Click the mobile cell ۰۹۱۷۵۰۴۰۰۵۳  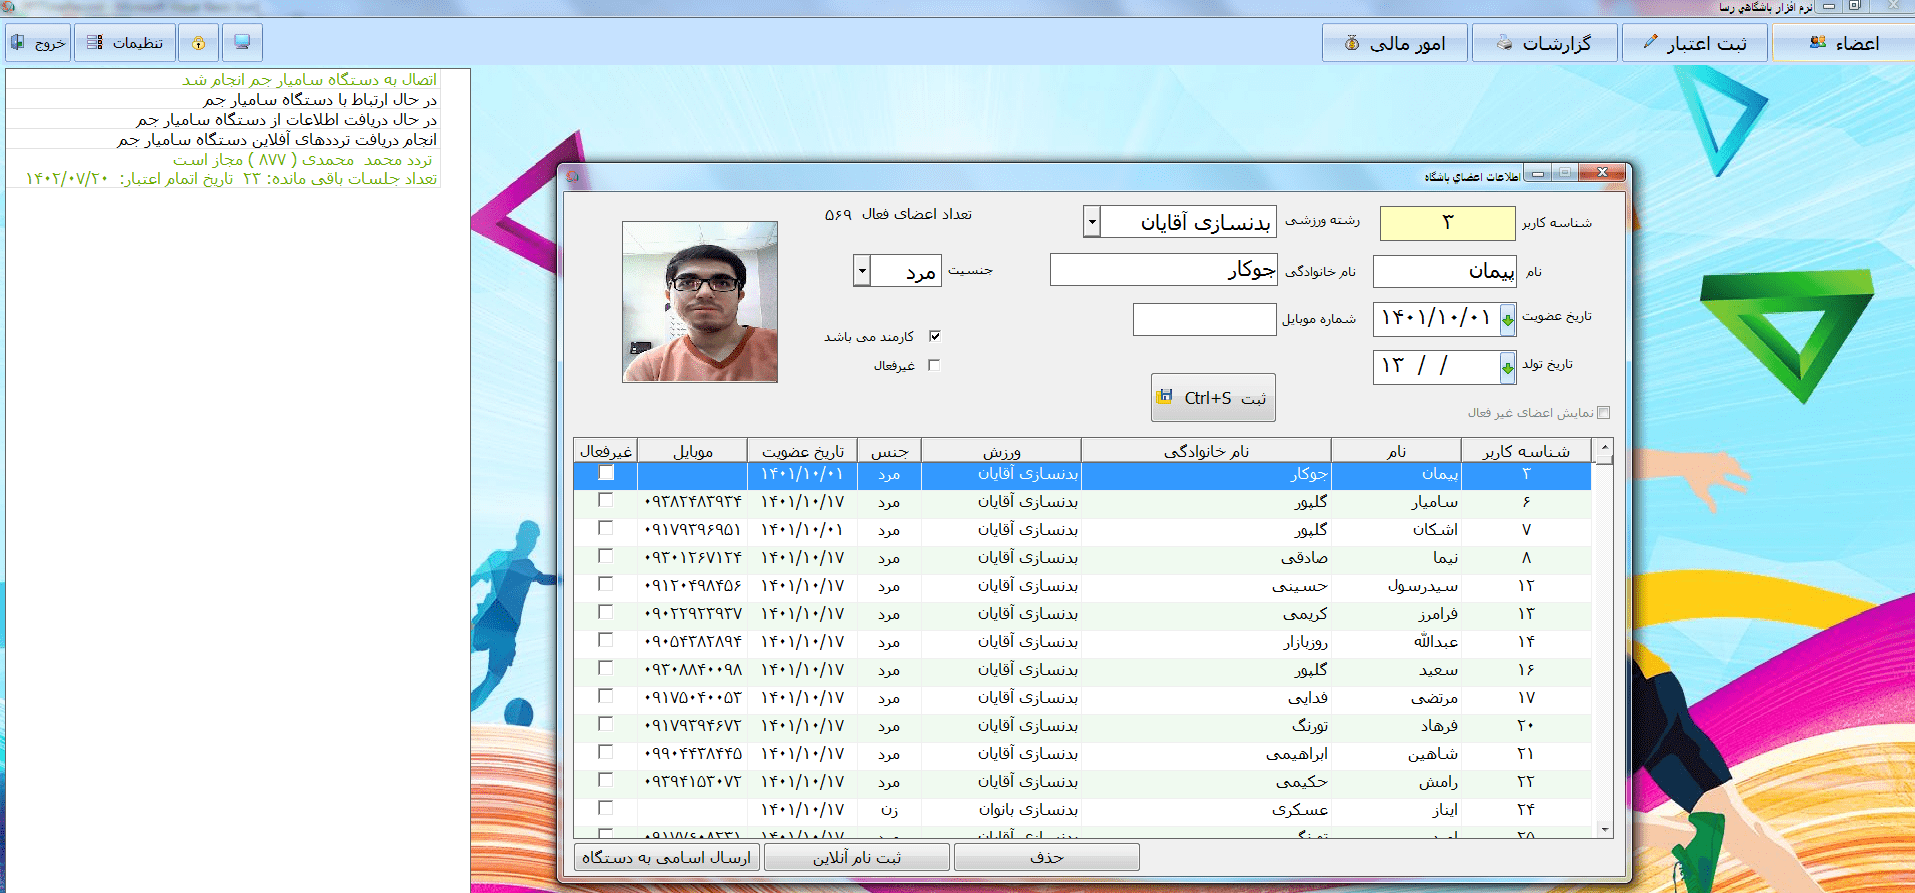point(693,697)
